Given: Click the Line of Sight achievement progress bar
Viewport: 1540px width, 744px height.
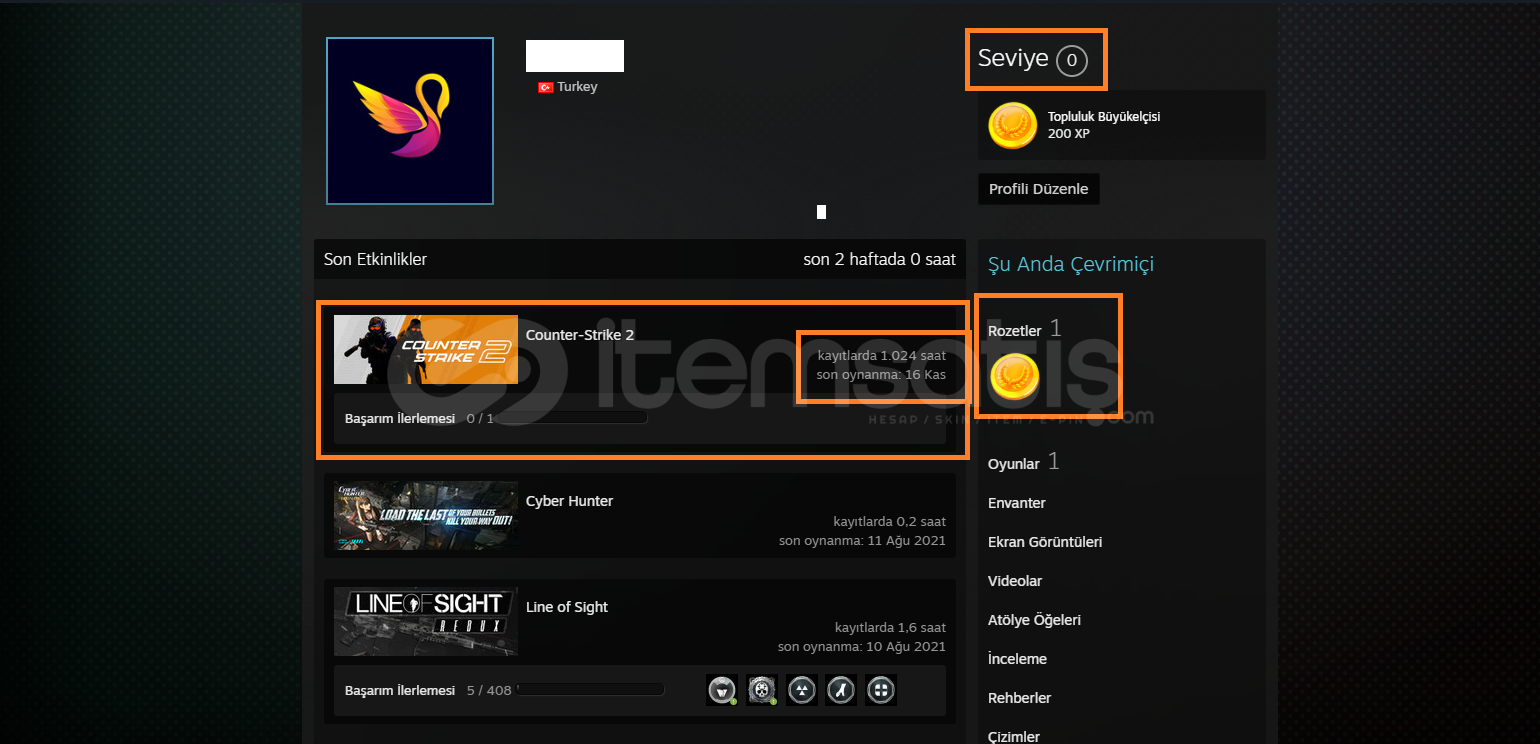Looking at the screenshot, I should [591, 690].
